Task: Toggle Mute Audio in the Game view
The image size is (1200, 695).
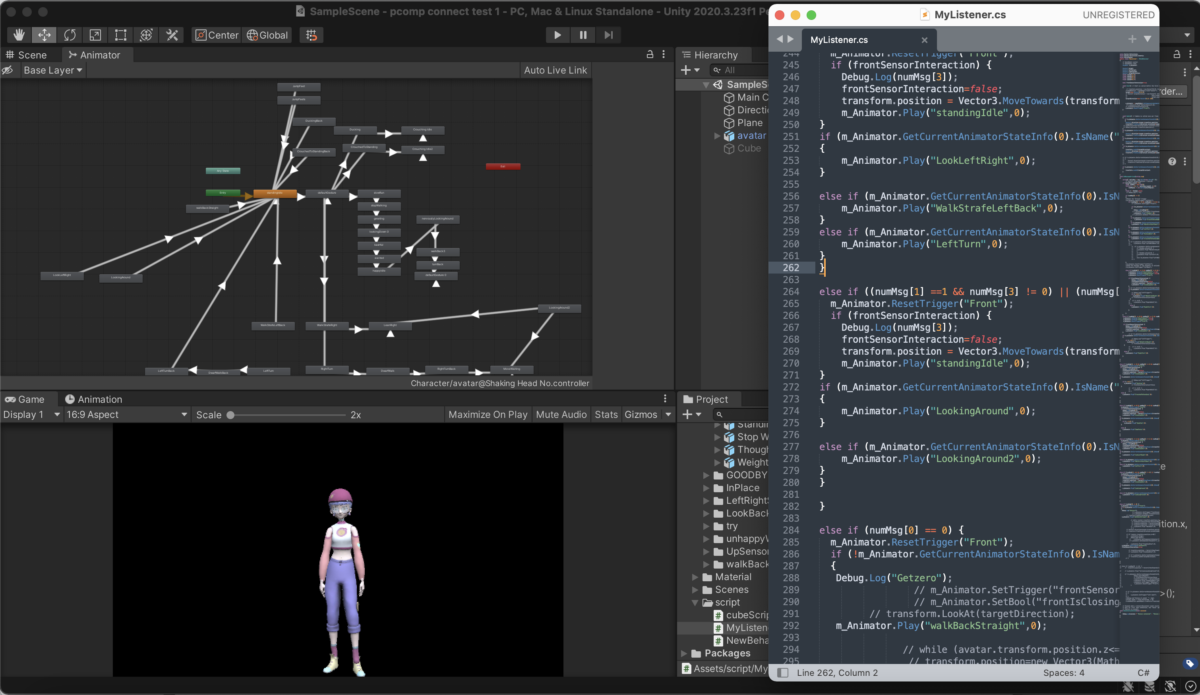Action: click(x=561, y=414)
